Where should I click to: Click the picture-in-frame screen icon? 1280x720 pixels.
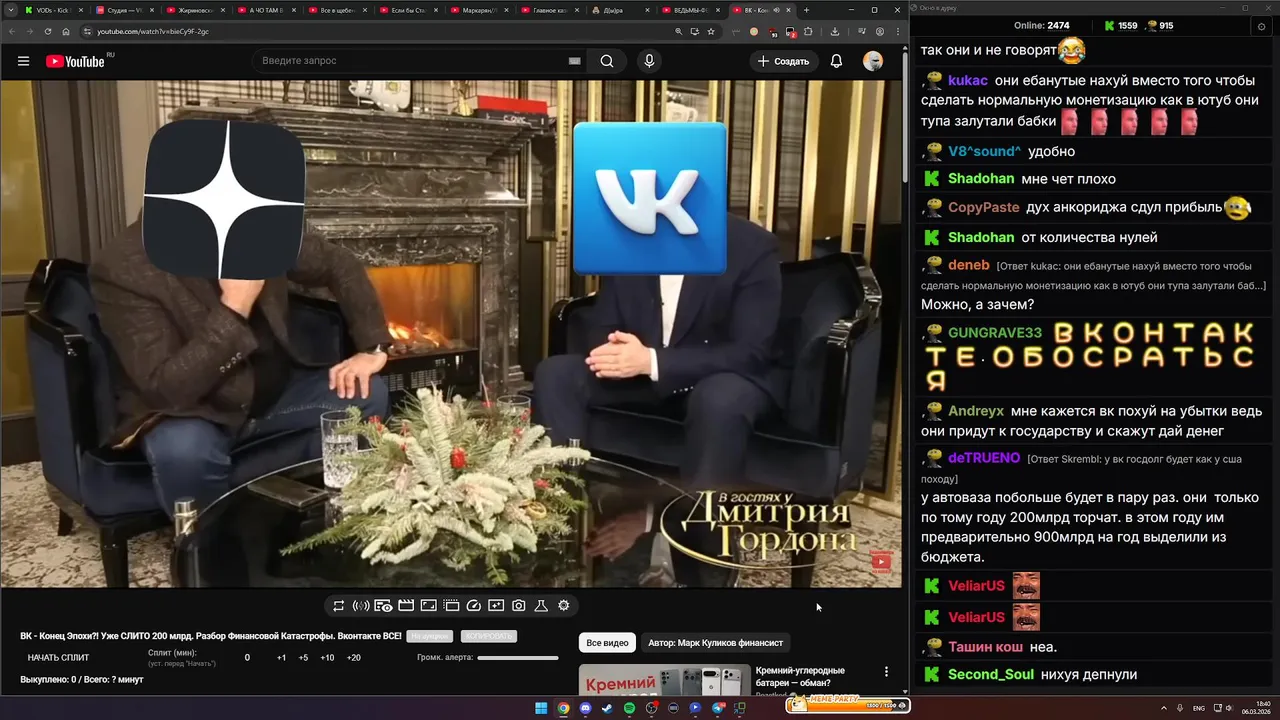point(428,606)
